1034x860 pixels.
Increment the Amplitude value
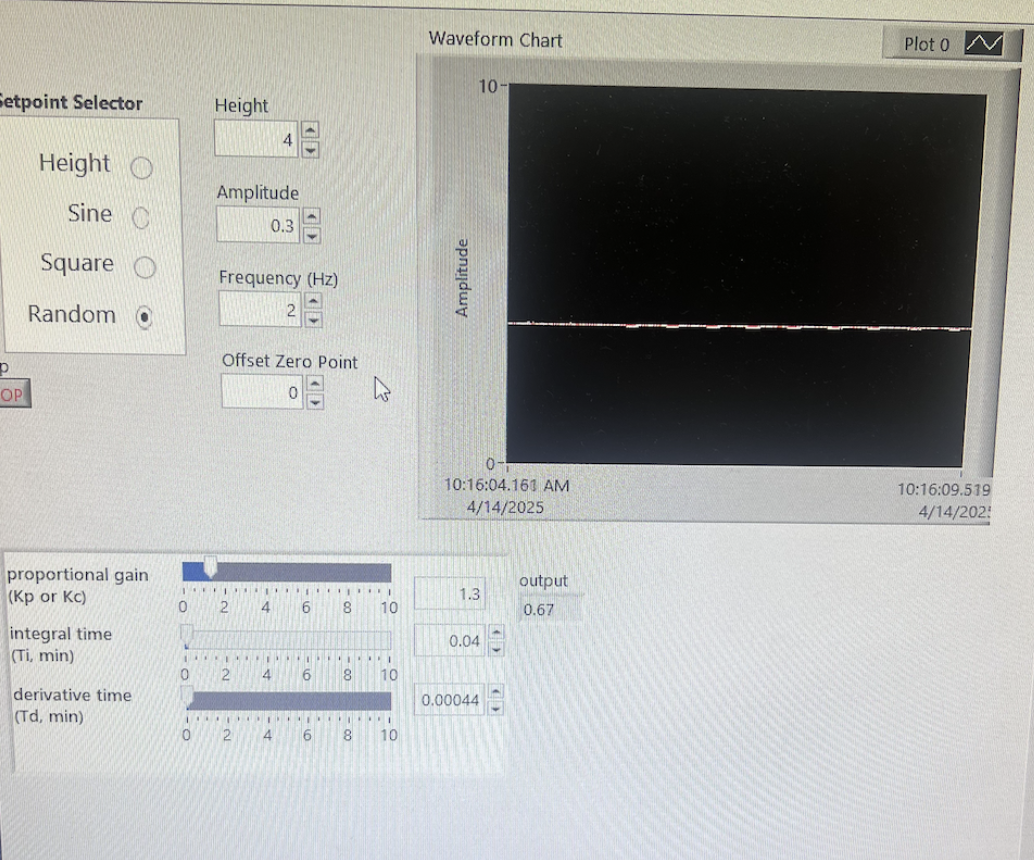pos(311,216)
